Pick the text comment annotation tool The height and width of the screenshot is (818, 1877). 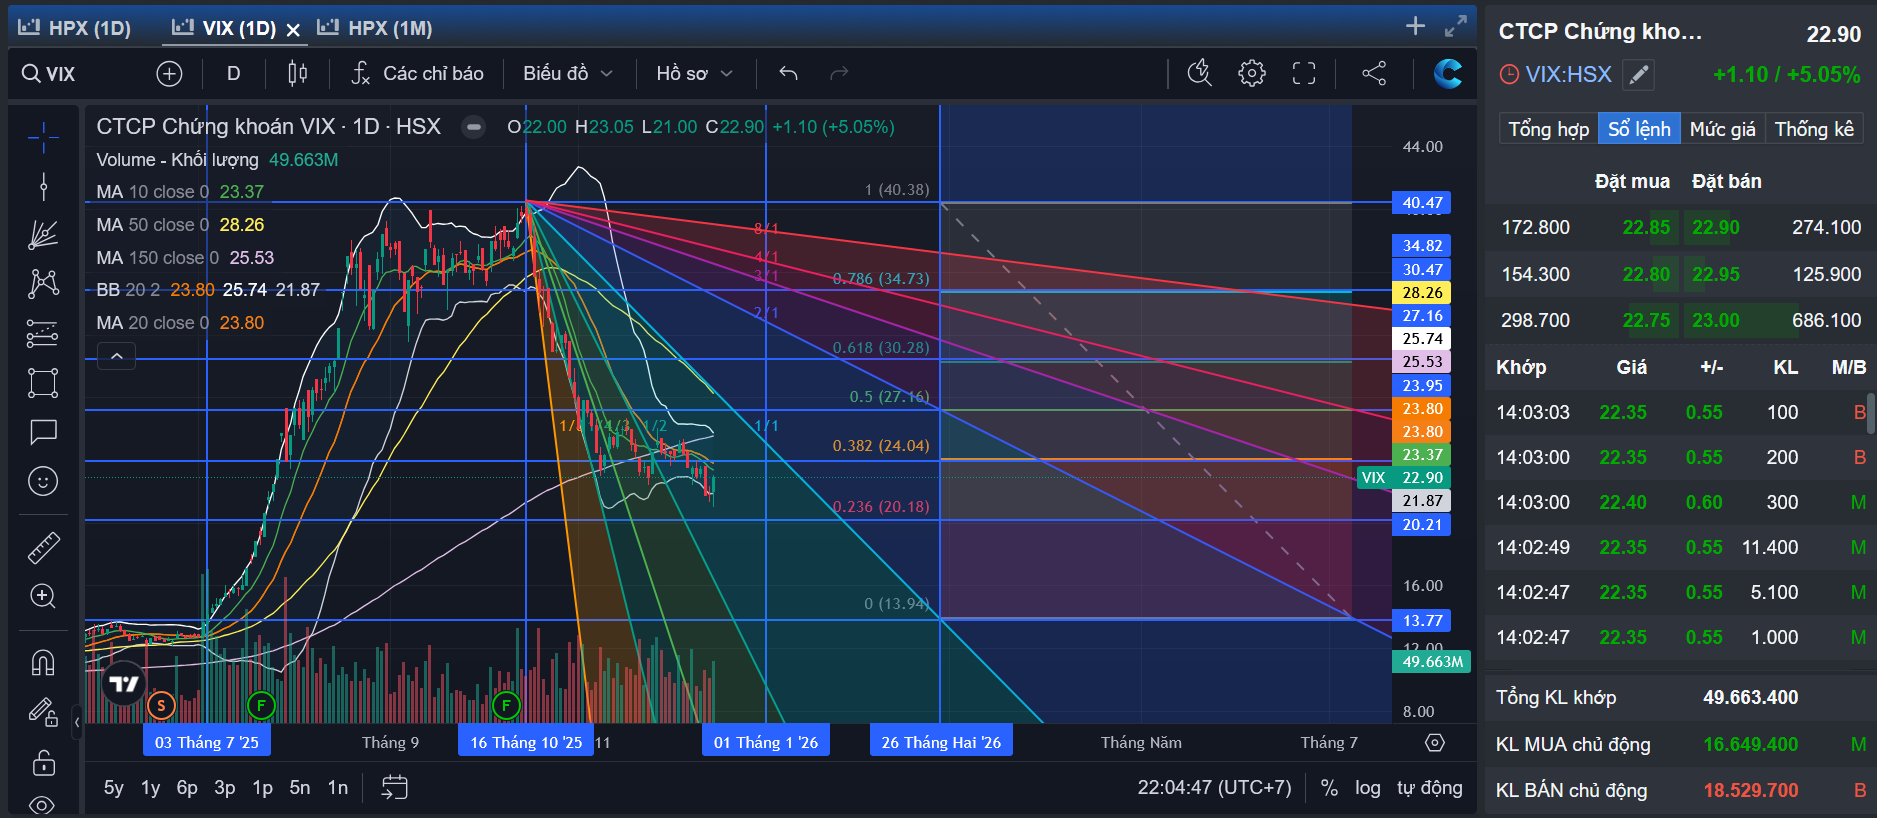coord(43,432)
